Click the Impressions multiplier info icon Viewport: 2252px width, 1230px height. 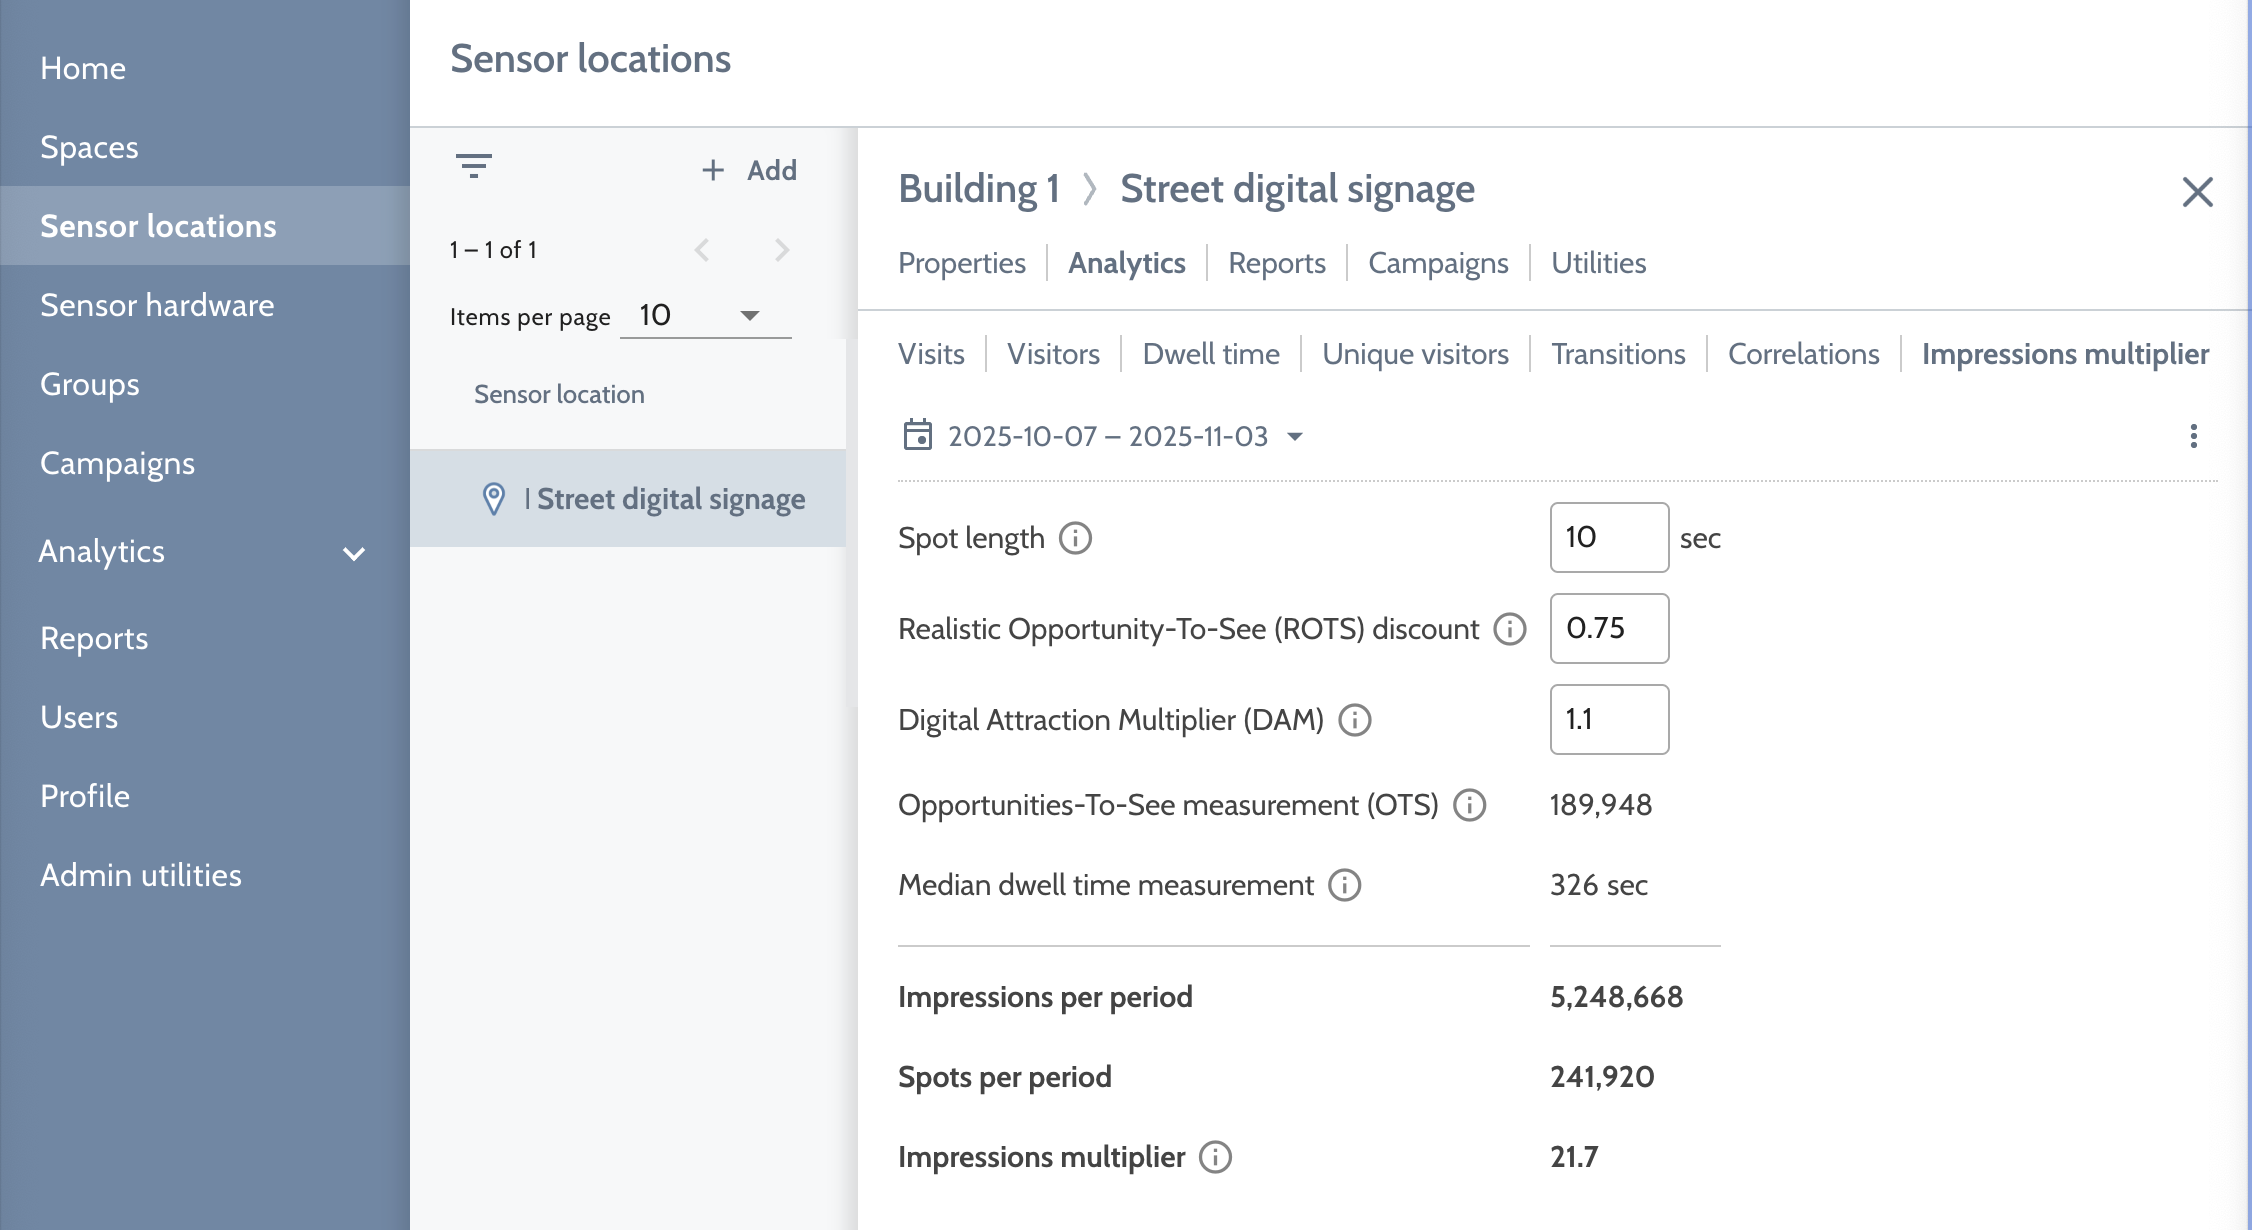coord(1215,1157)
